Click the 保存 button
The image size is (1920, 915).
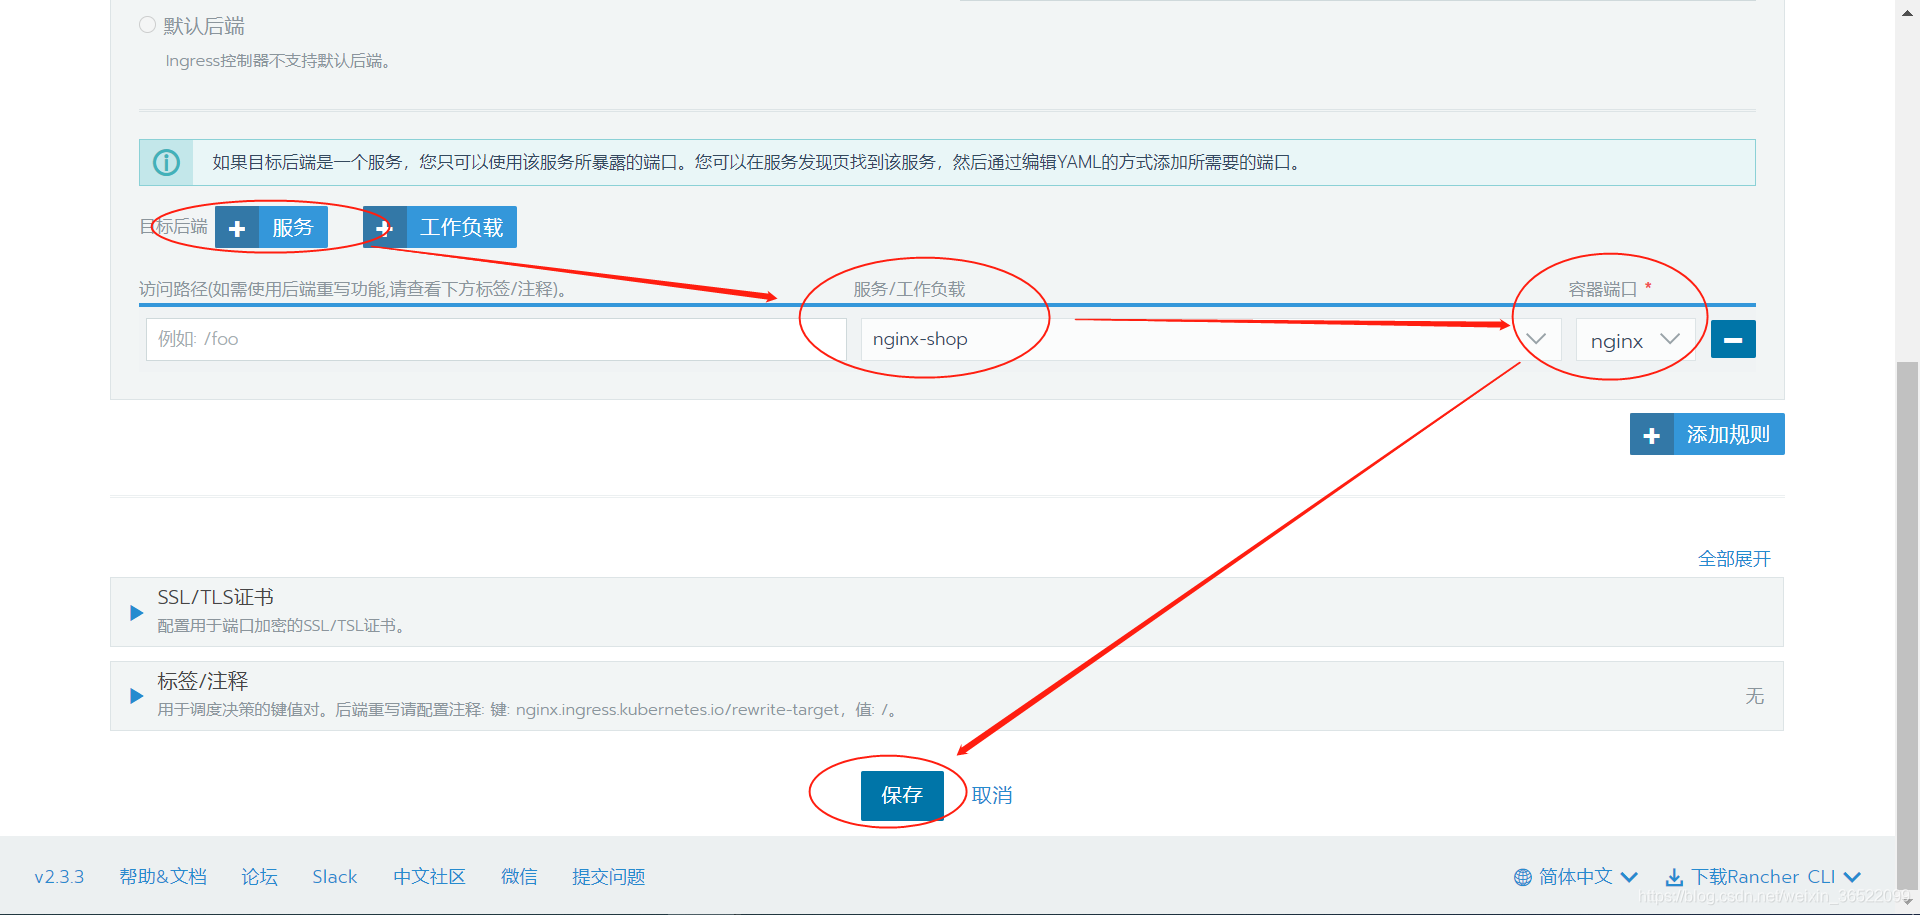coord(902,795)
